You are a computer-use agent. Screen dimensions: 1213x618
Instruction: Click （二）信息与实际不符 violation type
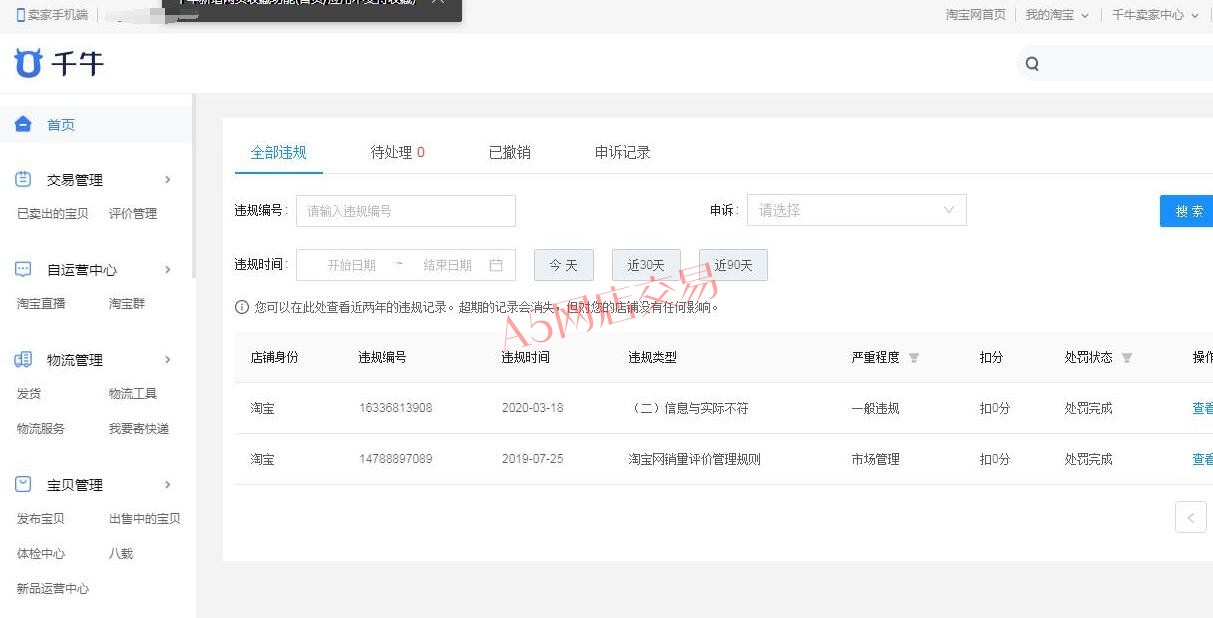point(688,408)
